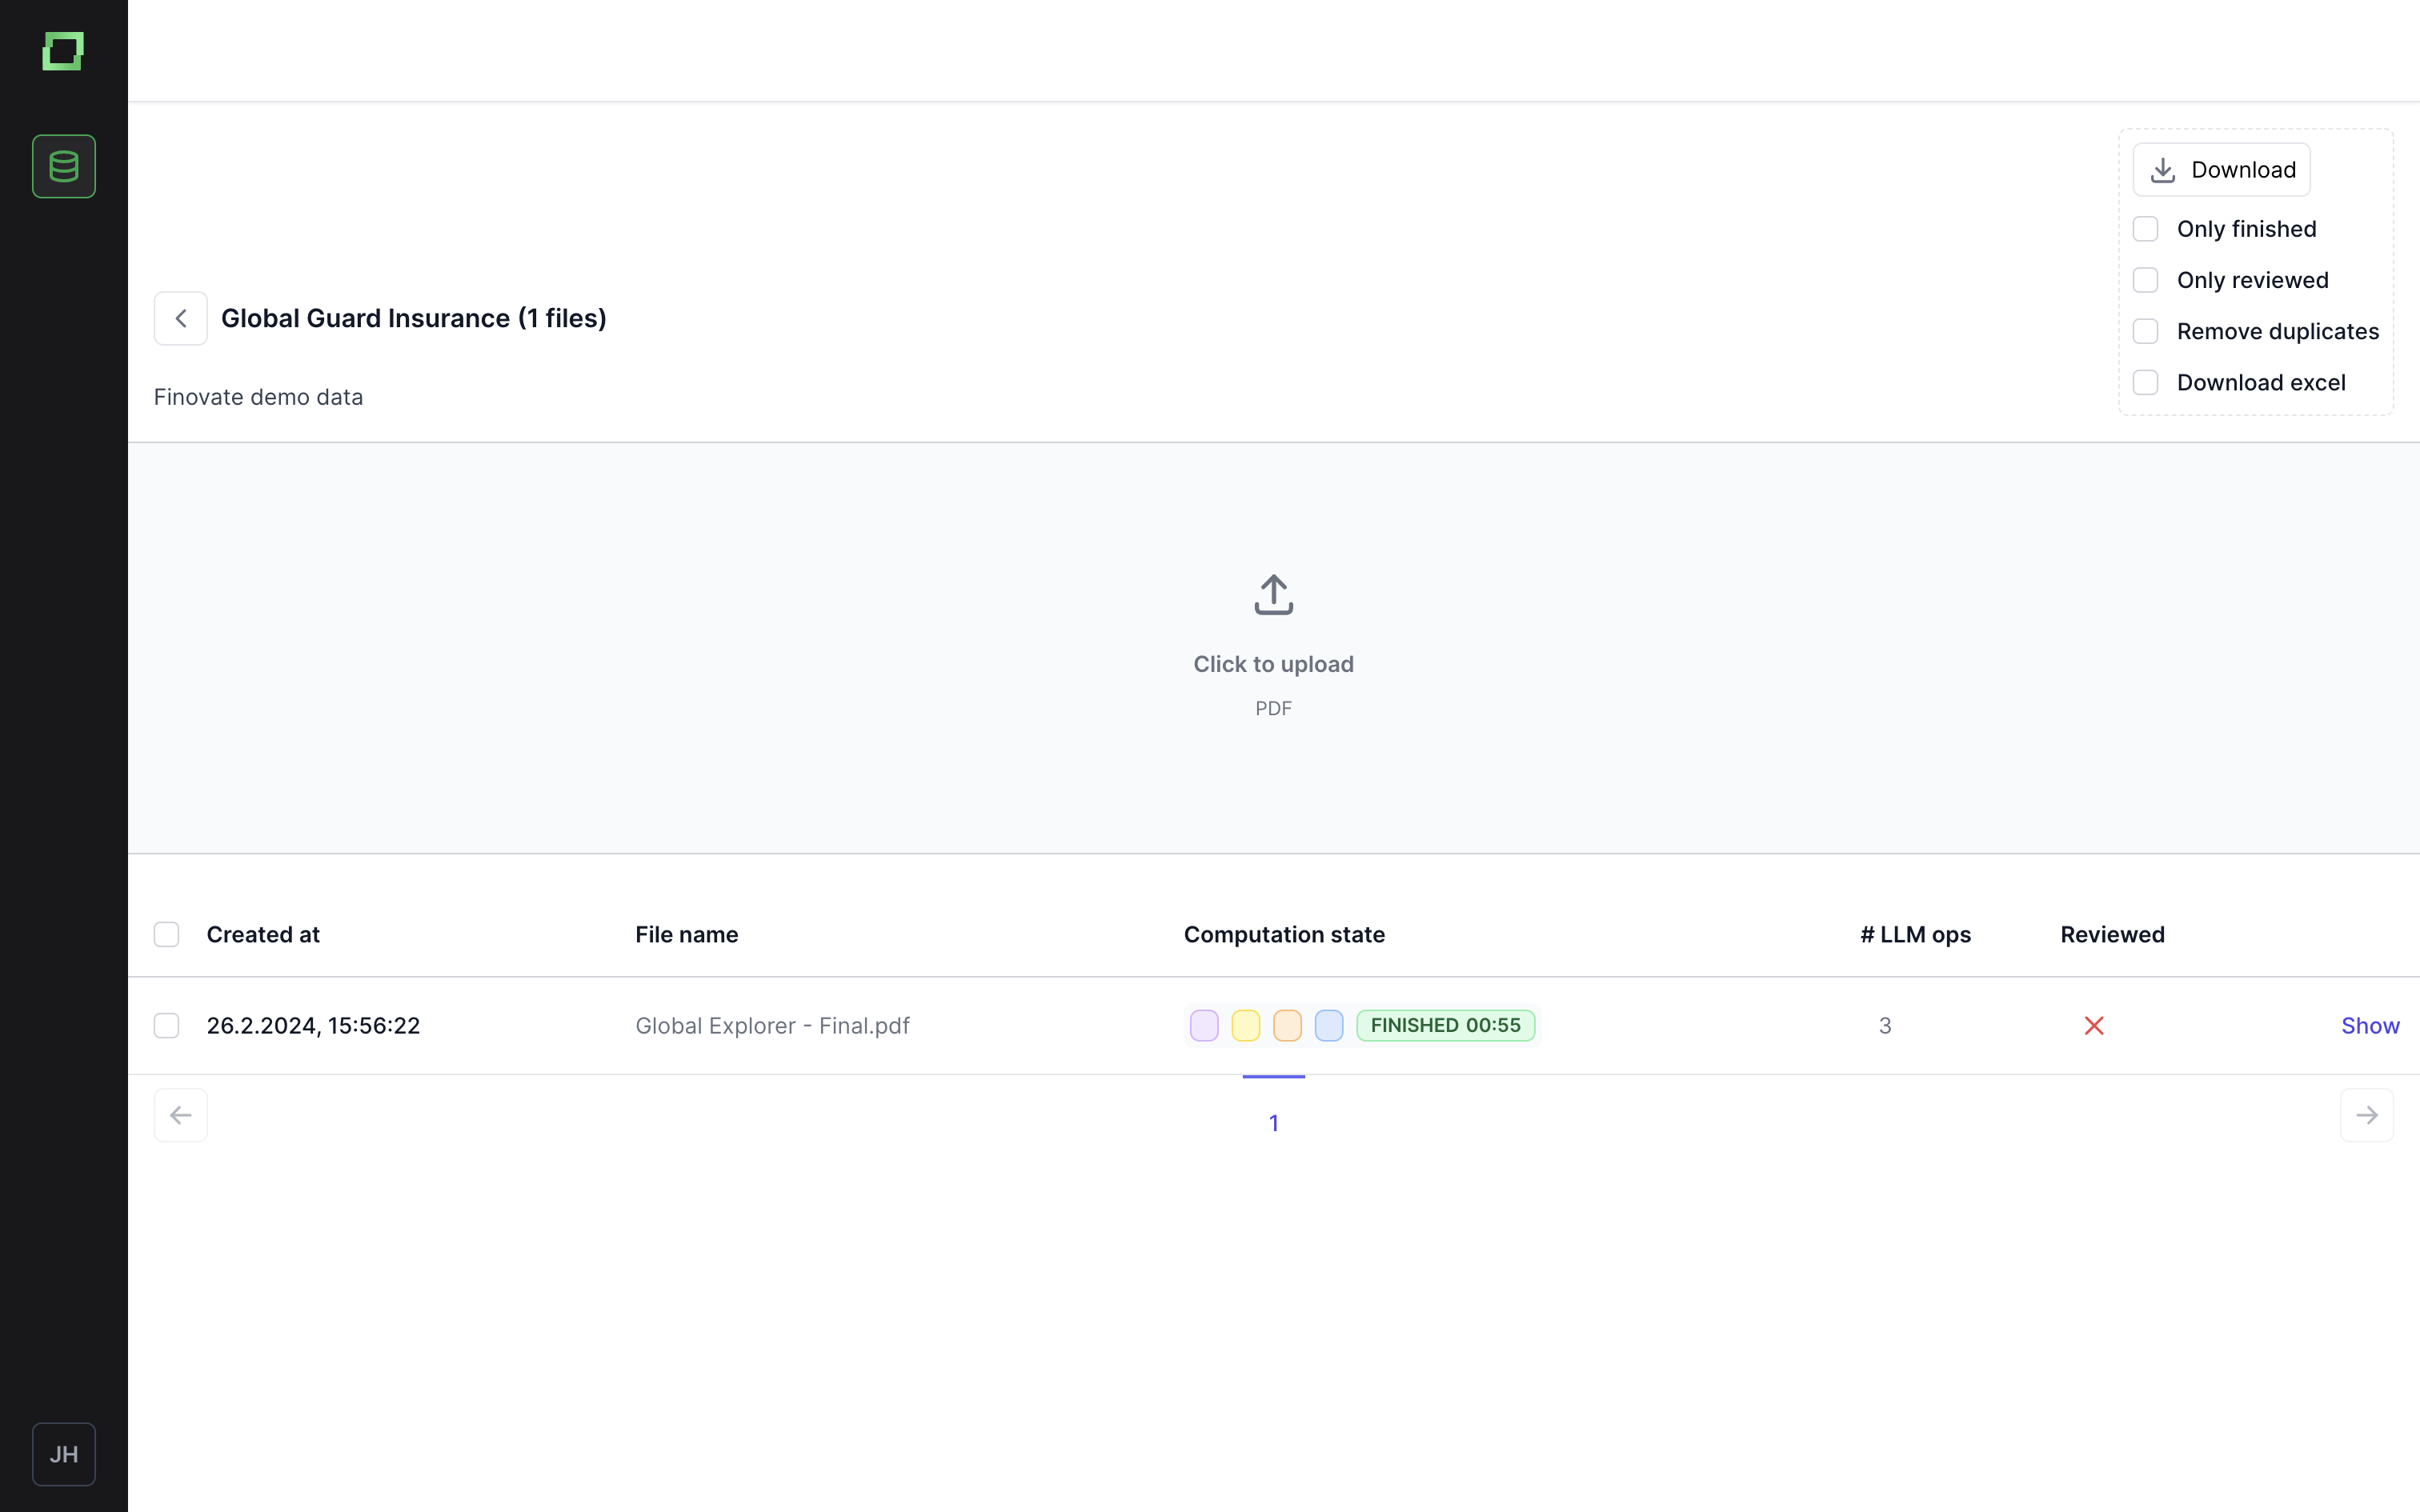Click the purple computation state swatch

pyautogui.click(x=1204, y=1026)
